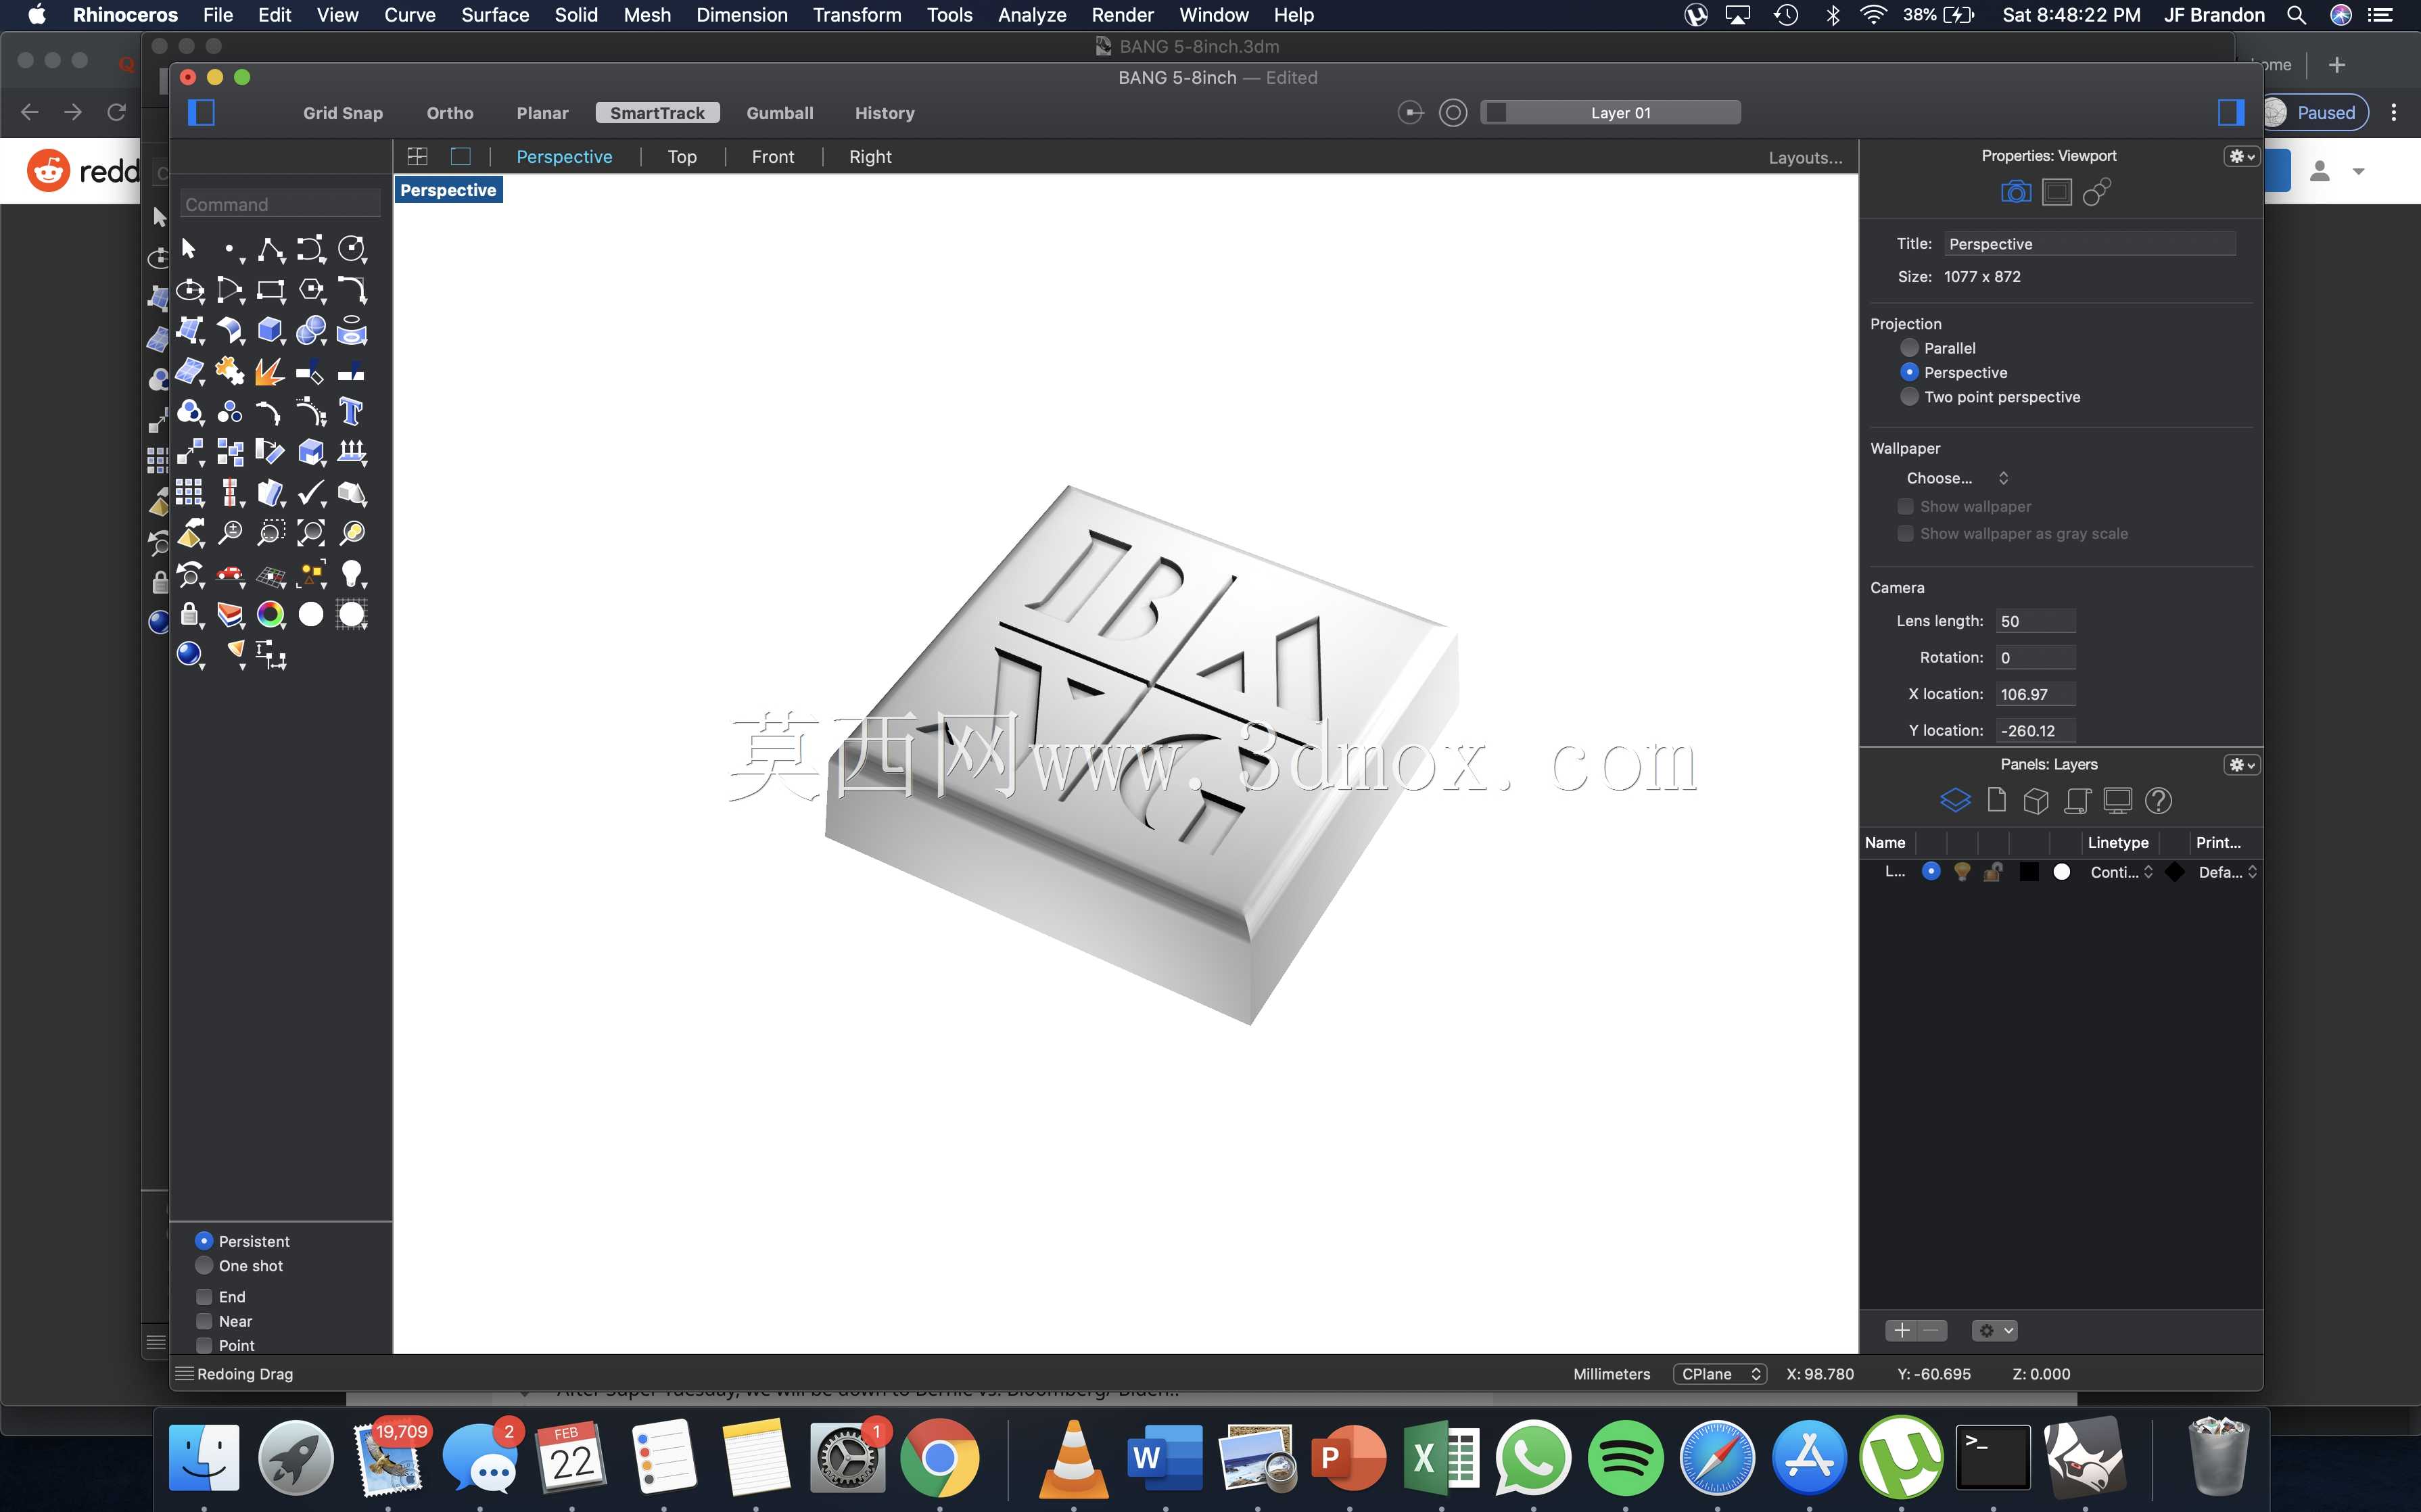The width and height of the screenshot is (2421, 1512).
Task: Toggle the Grid Snap button
Action: [343, 113]
